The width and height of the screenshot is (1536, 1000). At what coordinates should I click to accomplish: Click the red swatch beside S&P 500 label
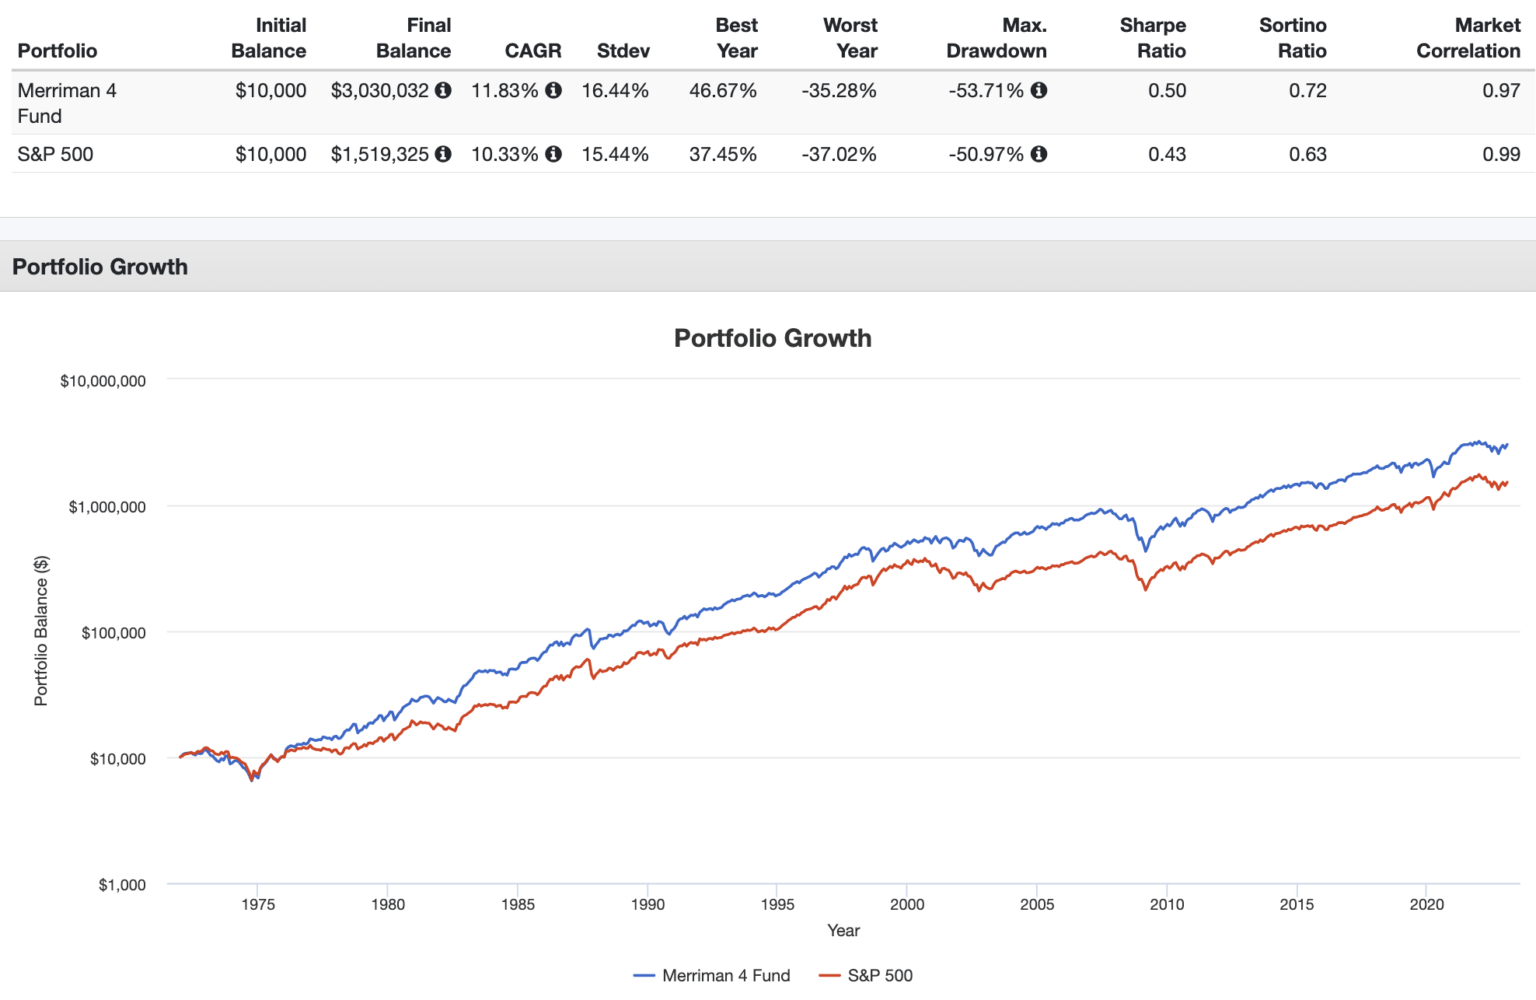click(827, 975)
